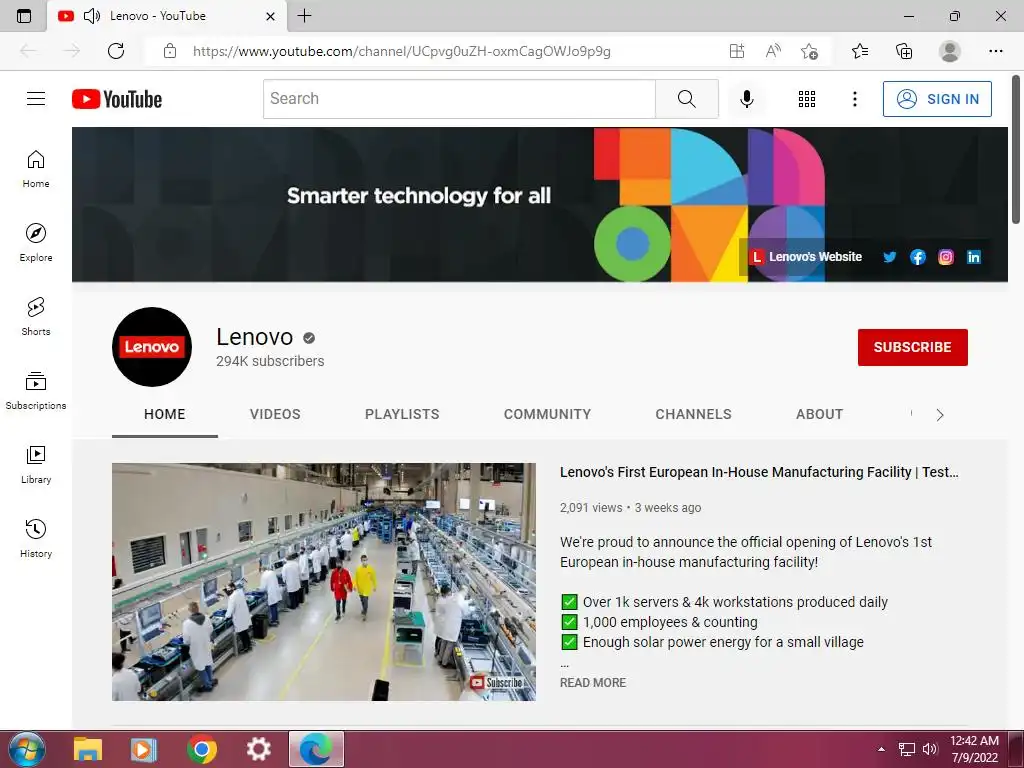Show more channel tabs with right chevron
This screenshot has height=768, width=1024.
pos(940,415)
